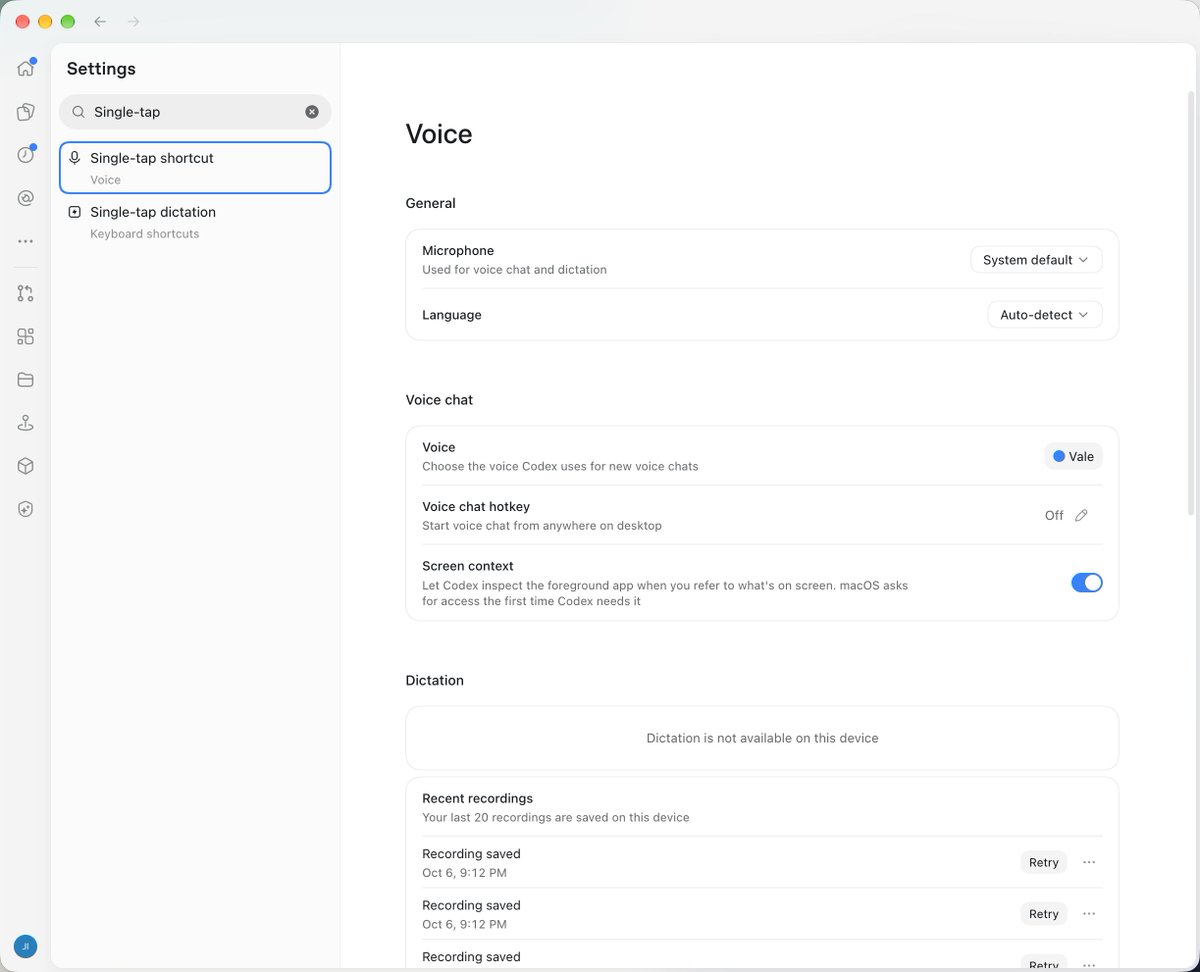Edit the Voice chat hotkey pencil icon
1200x972 pixels.
(x=1081, y=516)
